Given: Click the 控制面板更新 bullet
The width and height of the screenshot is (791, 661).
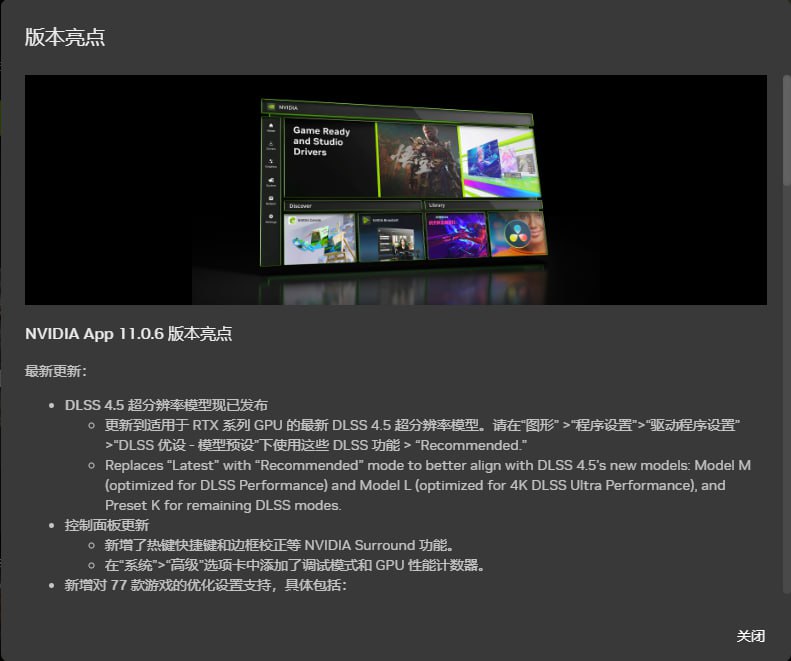Looking at the screenshot, I should point(106,525).
